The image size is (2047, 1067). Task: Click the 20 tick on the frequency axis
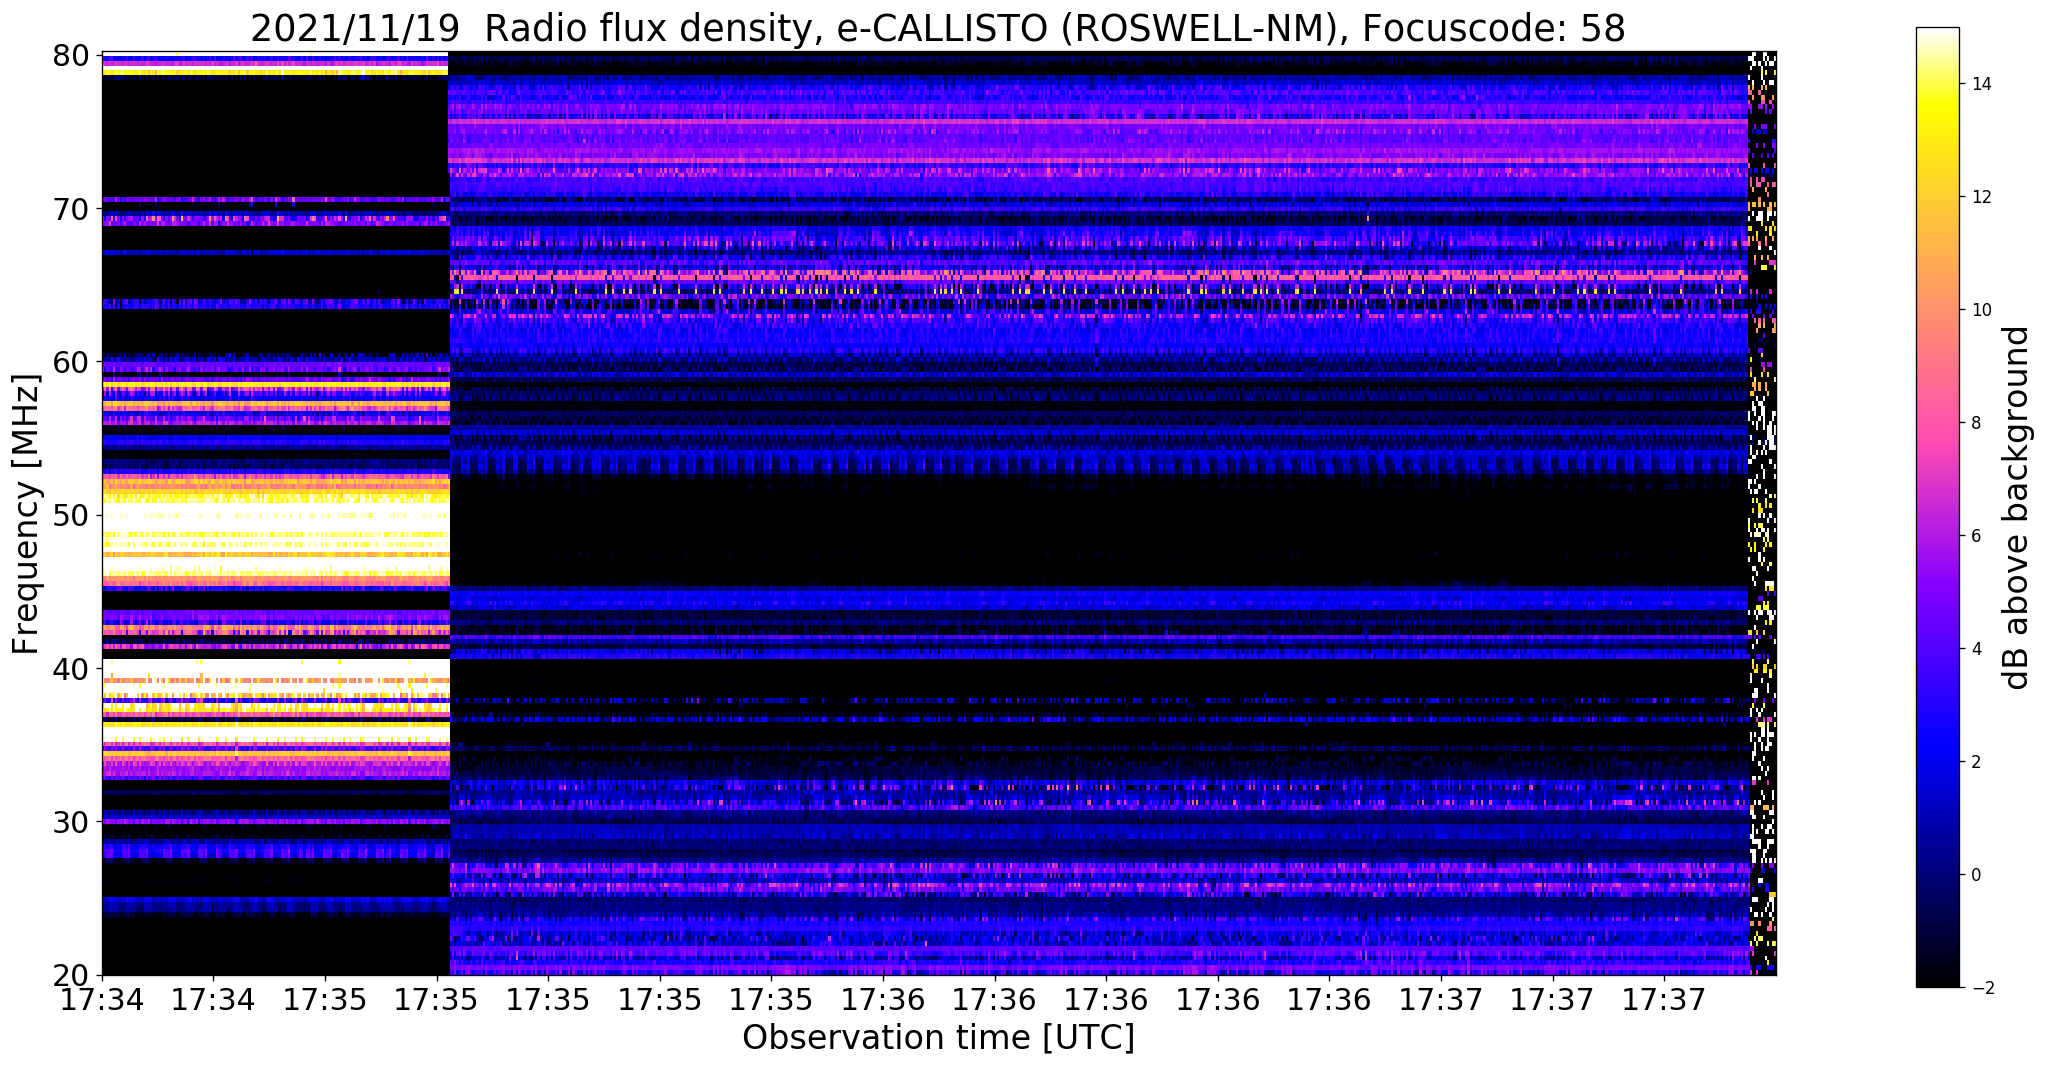point(71,974)
